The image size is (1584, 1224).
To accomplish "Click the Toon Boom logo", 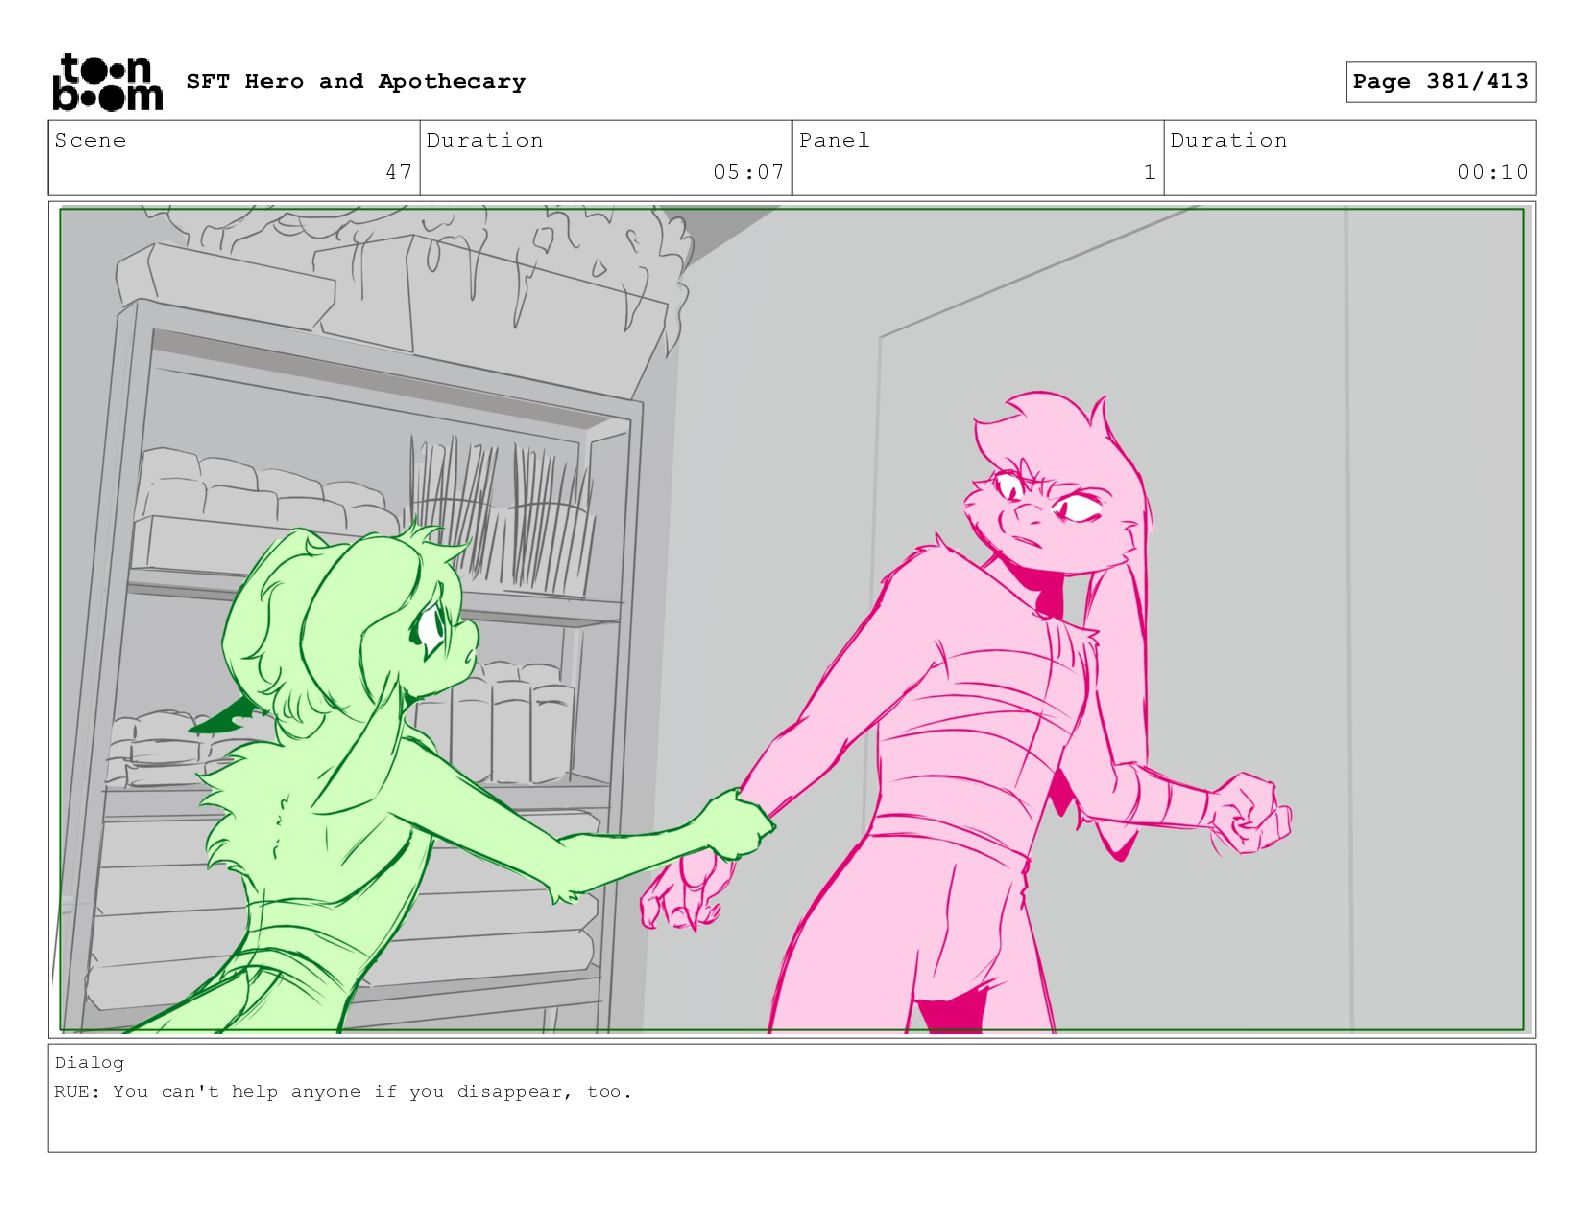I will tap(107, 81).
